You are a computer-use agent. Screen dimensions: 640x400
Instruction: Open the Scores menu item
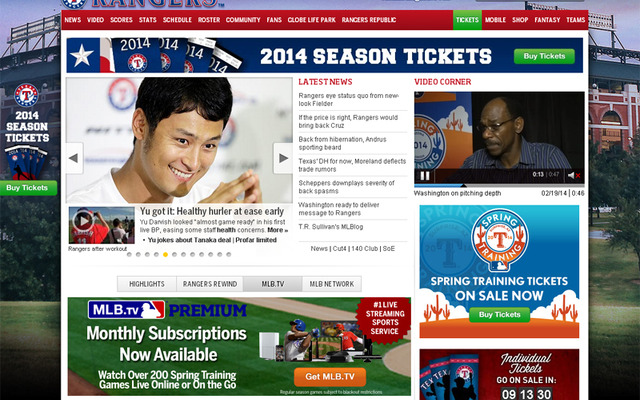point(121,20)
